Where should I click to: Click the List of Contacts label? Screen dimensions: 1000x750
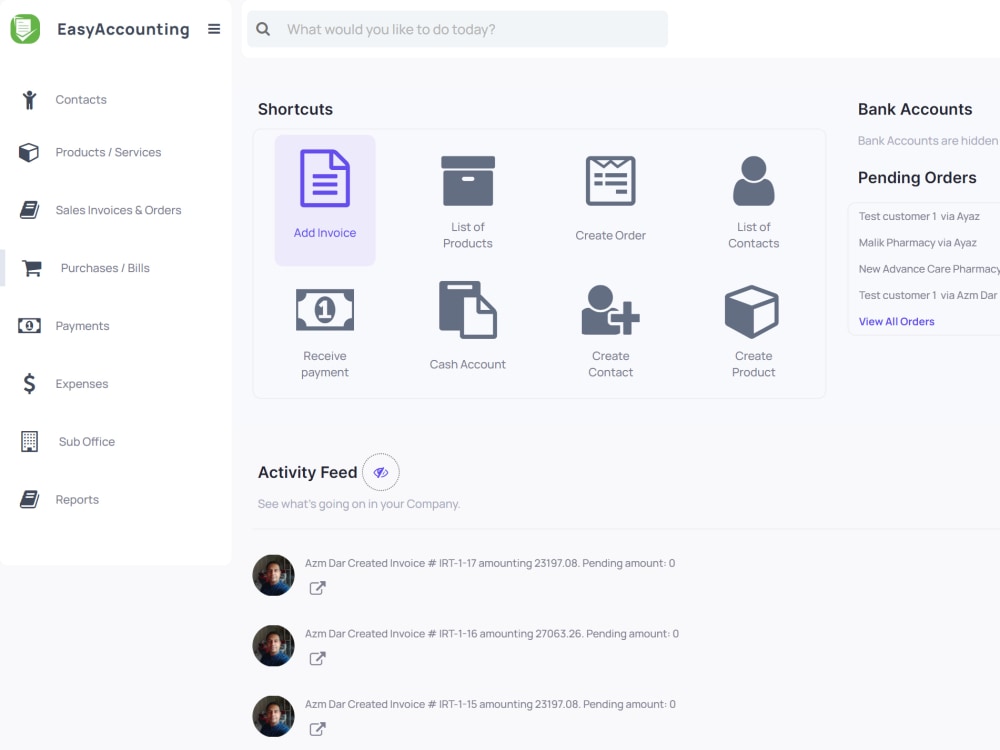753,235
